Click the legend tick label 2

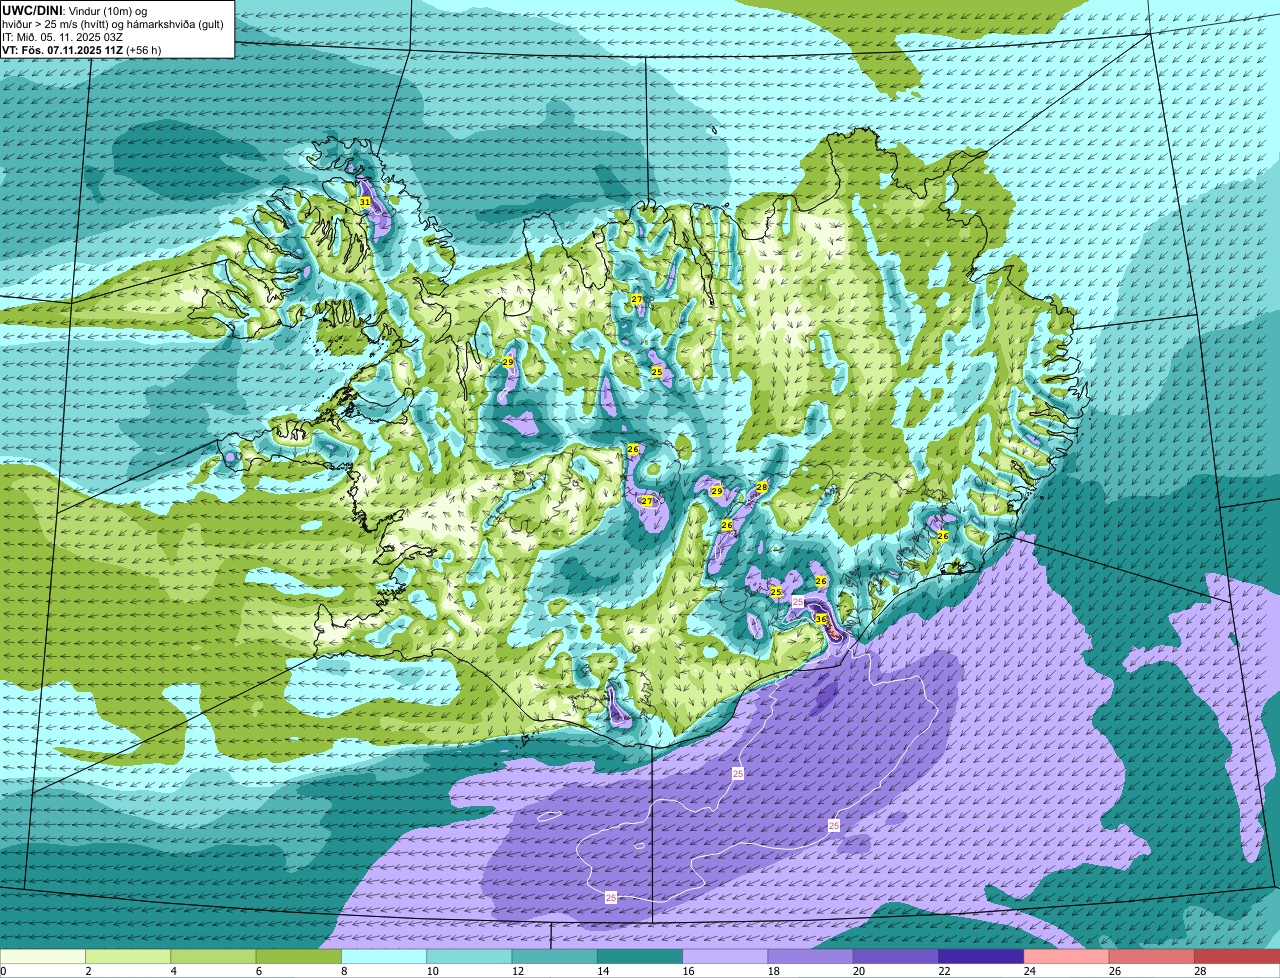(88, 971)
